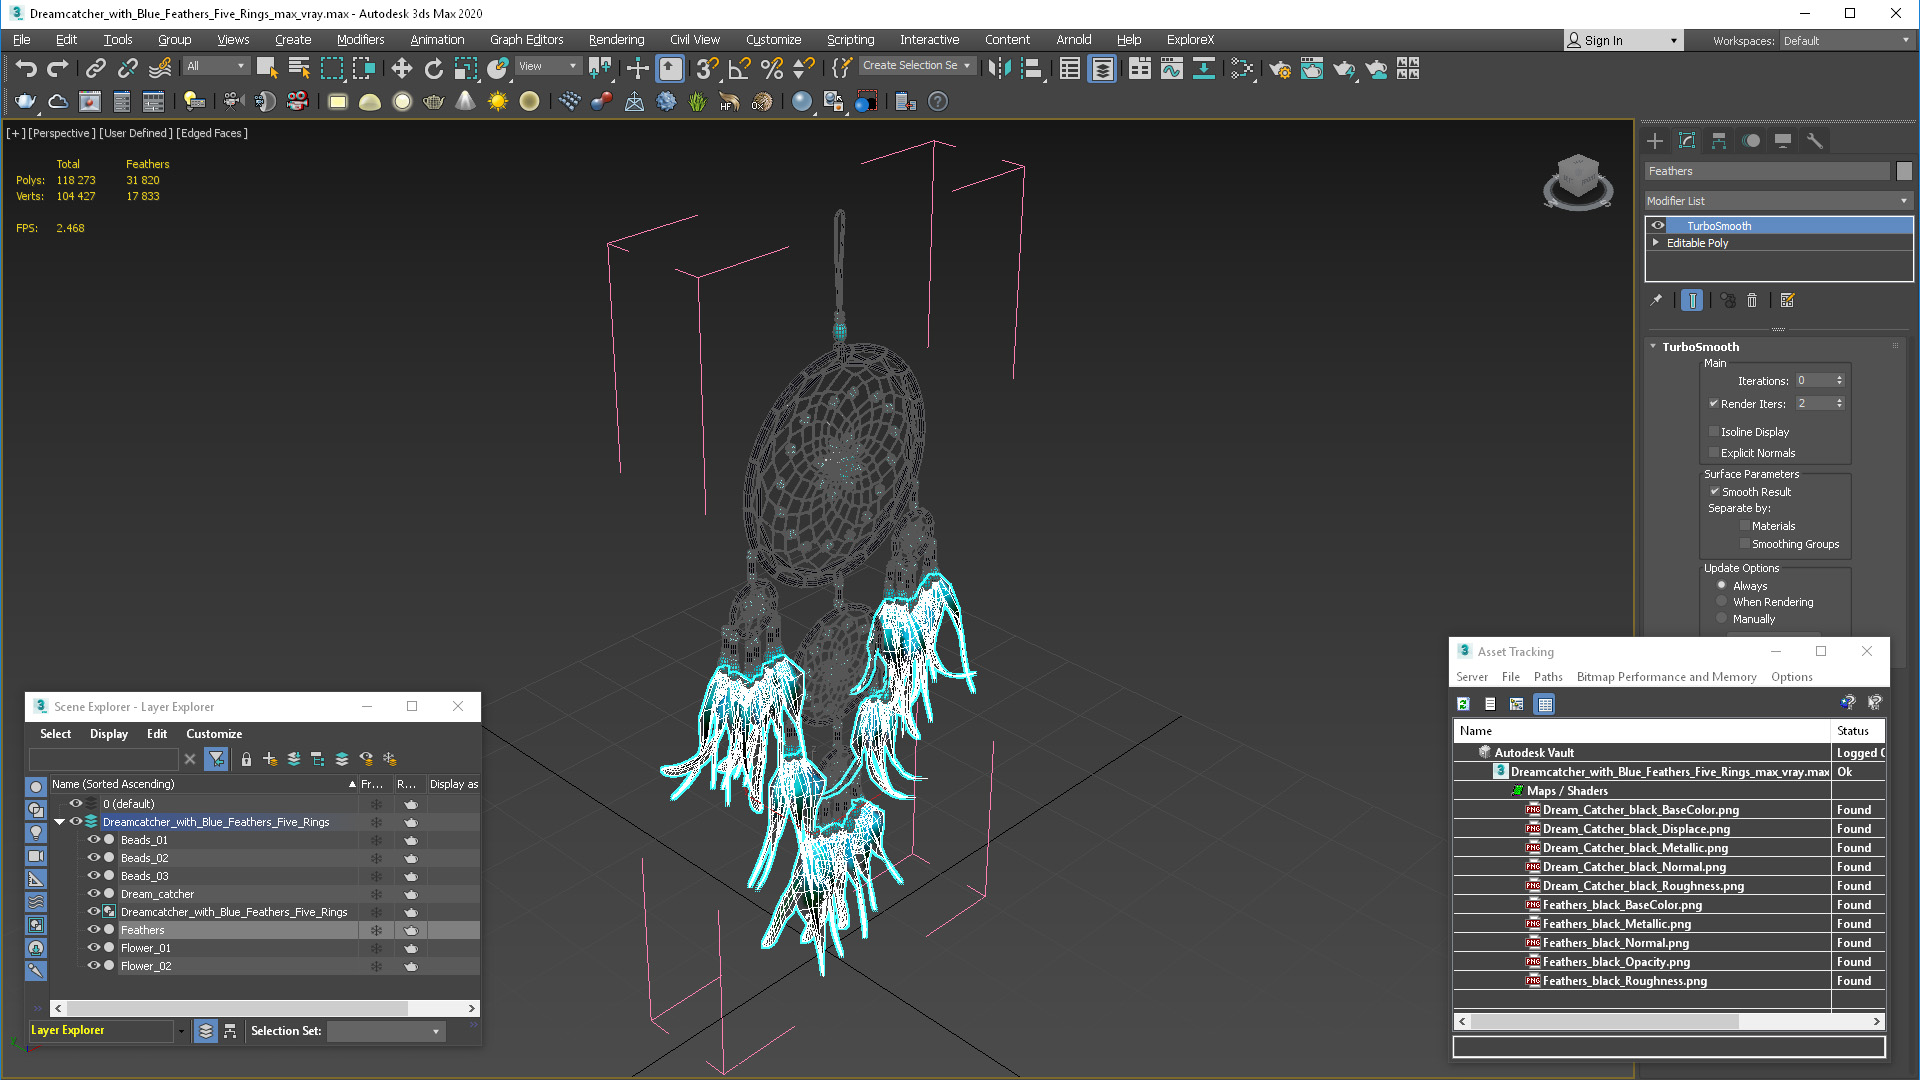Click the Sign In button
Image resolution: width=1920 pixels, height=1080 pixels.
coord(1623,41)
